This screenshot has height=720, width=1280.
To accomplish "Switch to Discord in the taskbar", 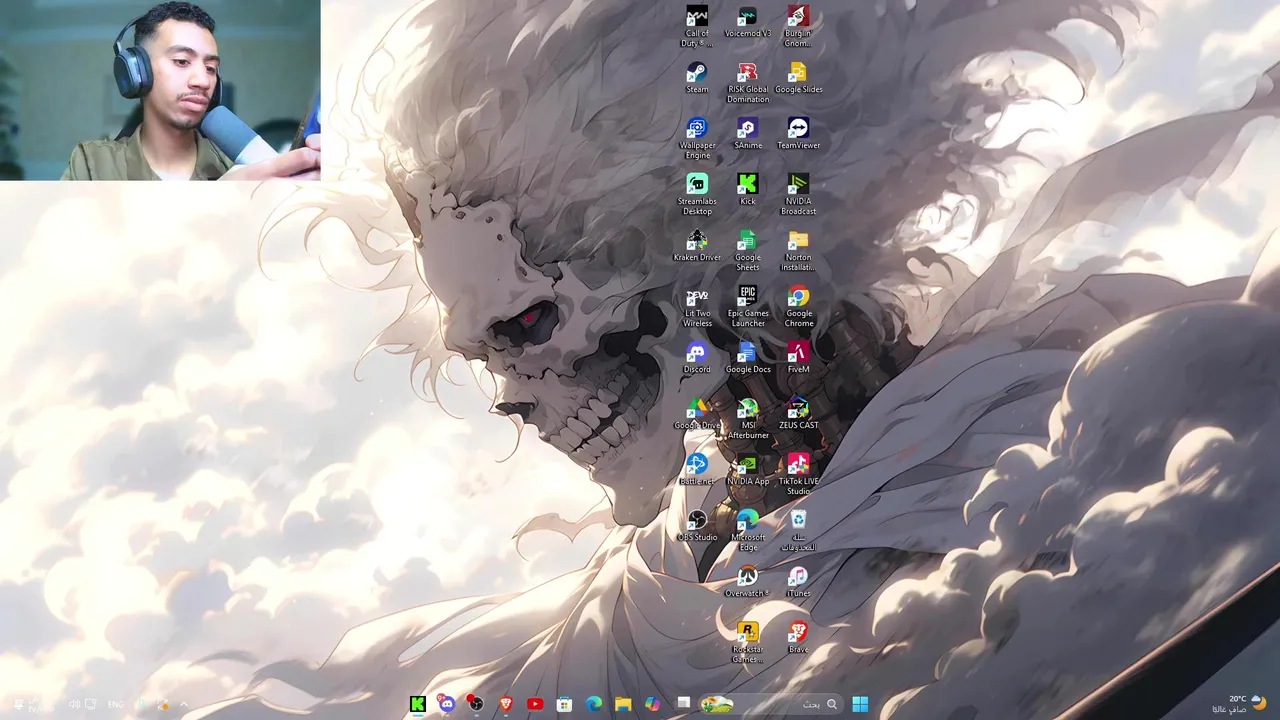I will (447, 704).
